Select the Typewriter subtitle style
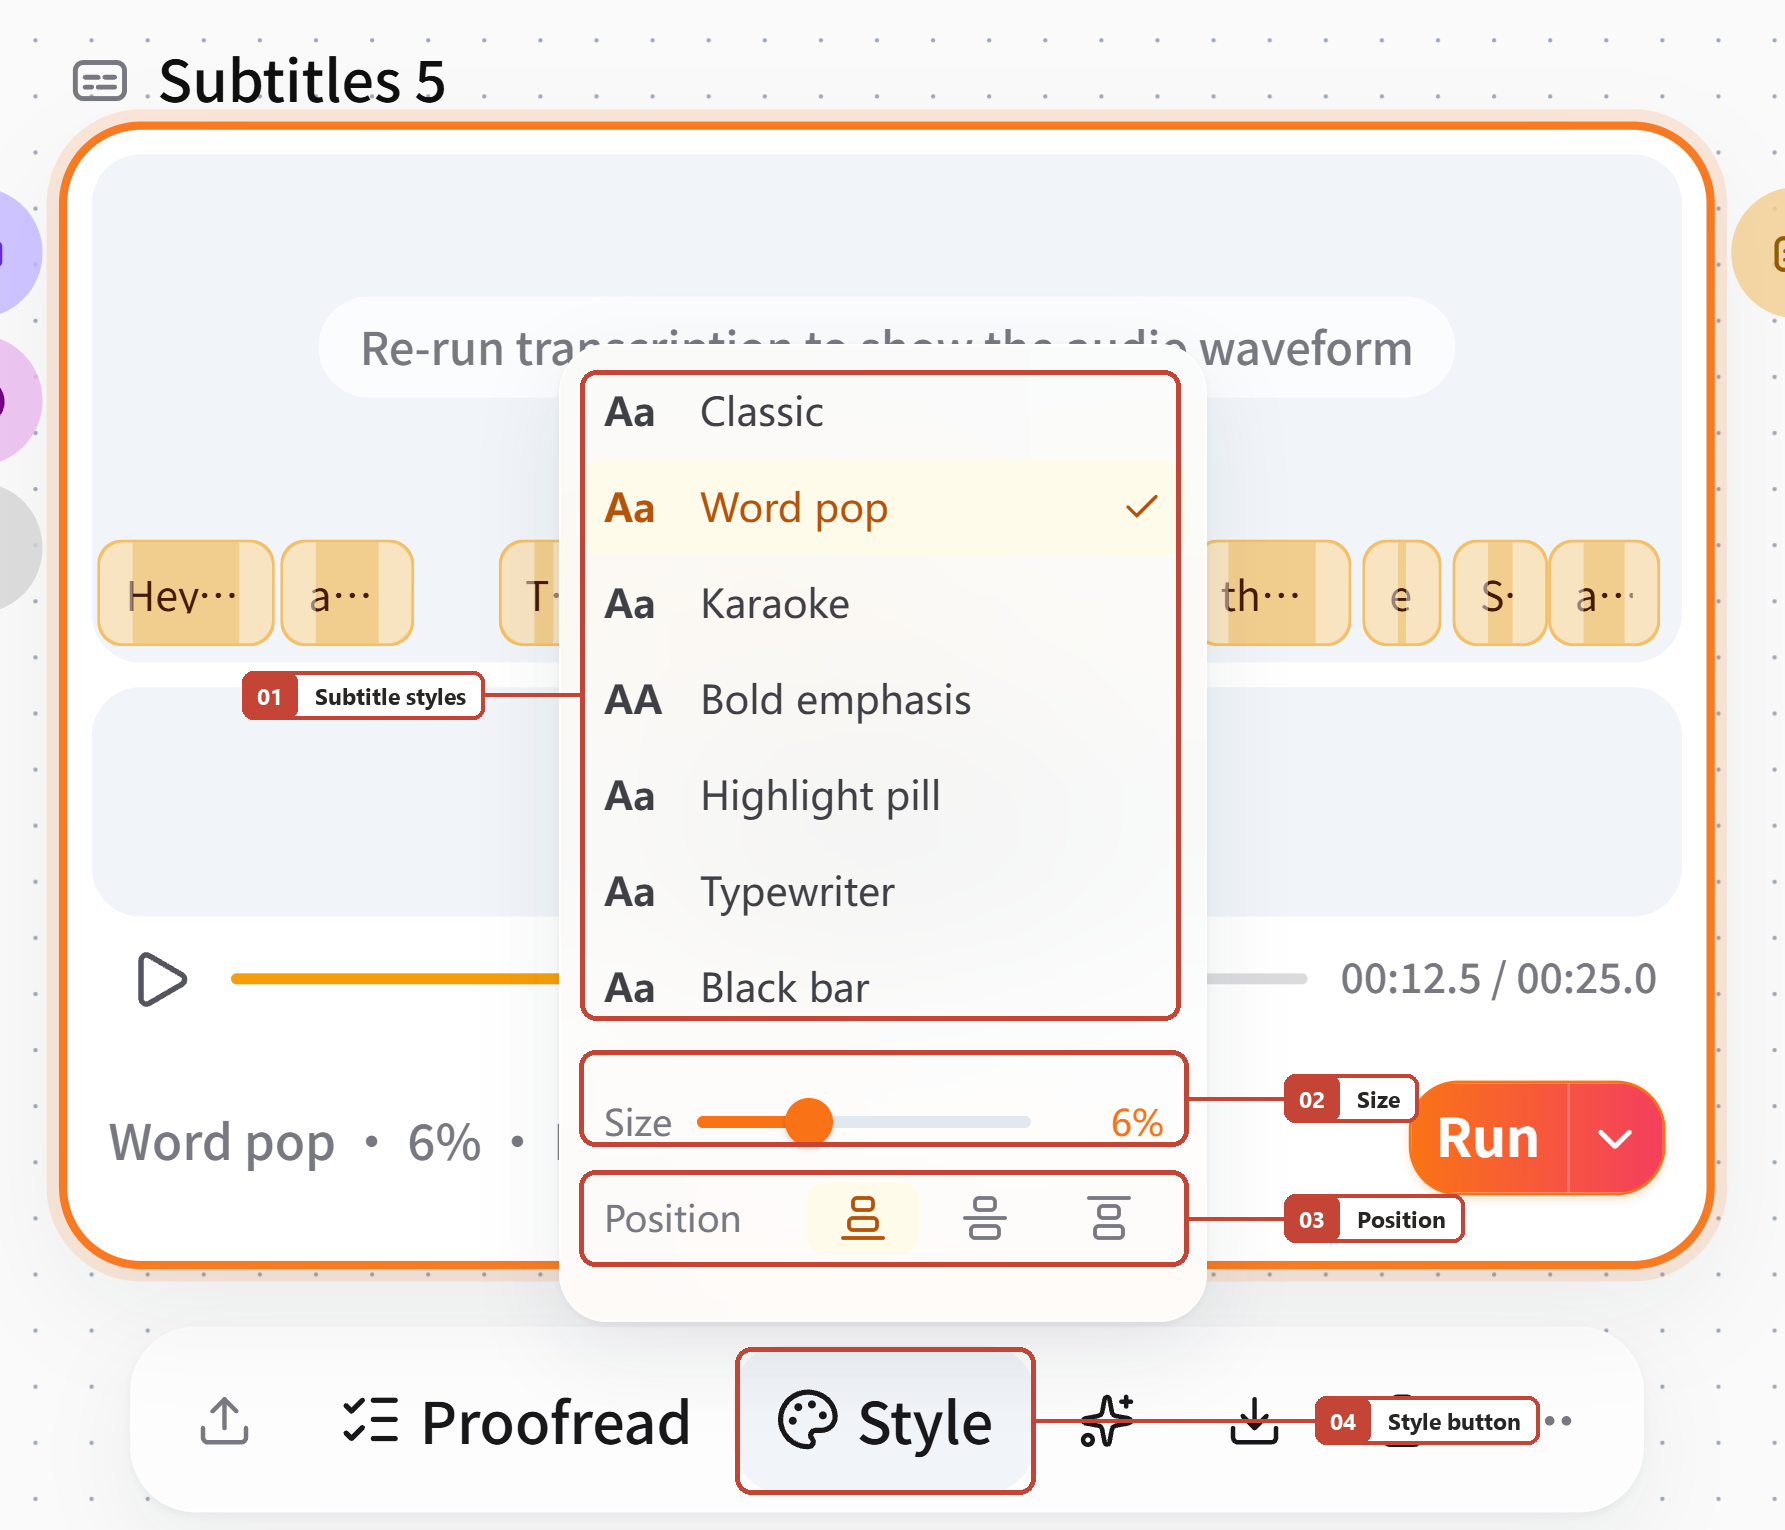Screen dimensions: 1785x1530 tap(880, 892)
